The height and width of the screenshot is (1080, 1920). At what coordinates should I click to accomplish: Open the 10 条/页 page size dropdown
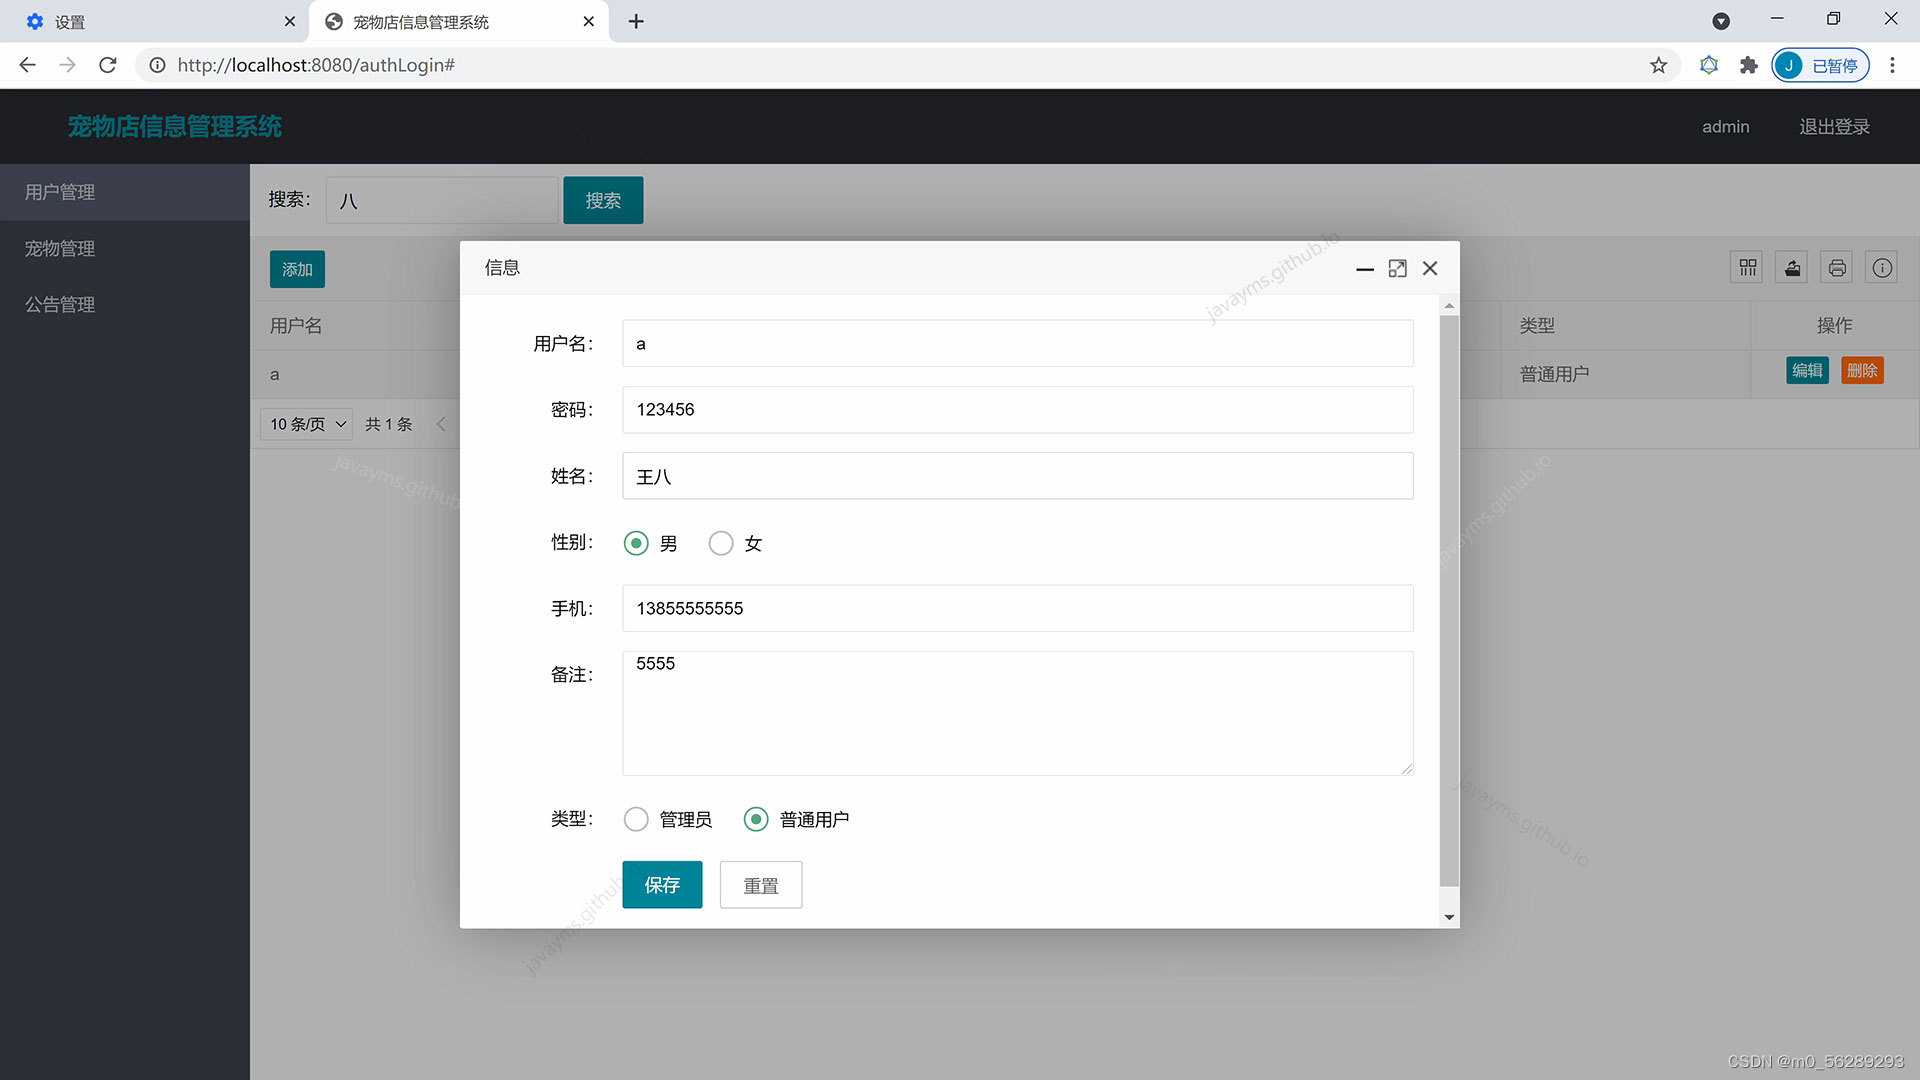tap(307, 424)
